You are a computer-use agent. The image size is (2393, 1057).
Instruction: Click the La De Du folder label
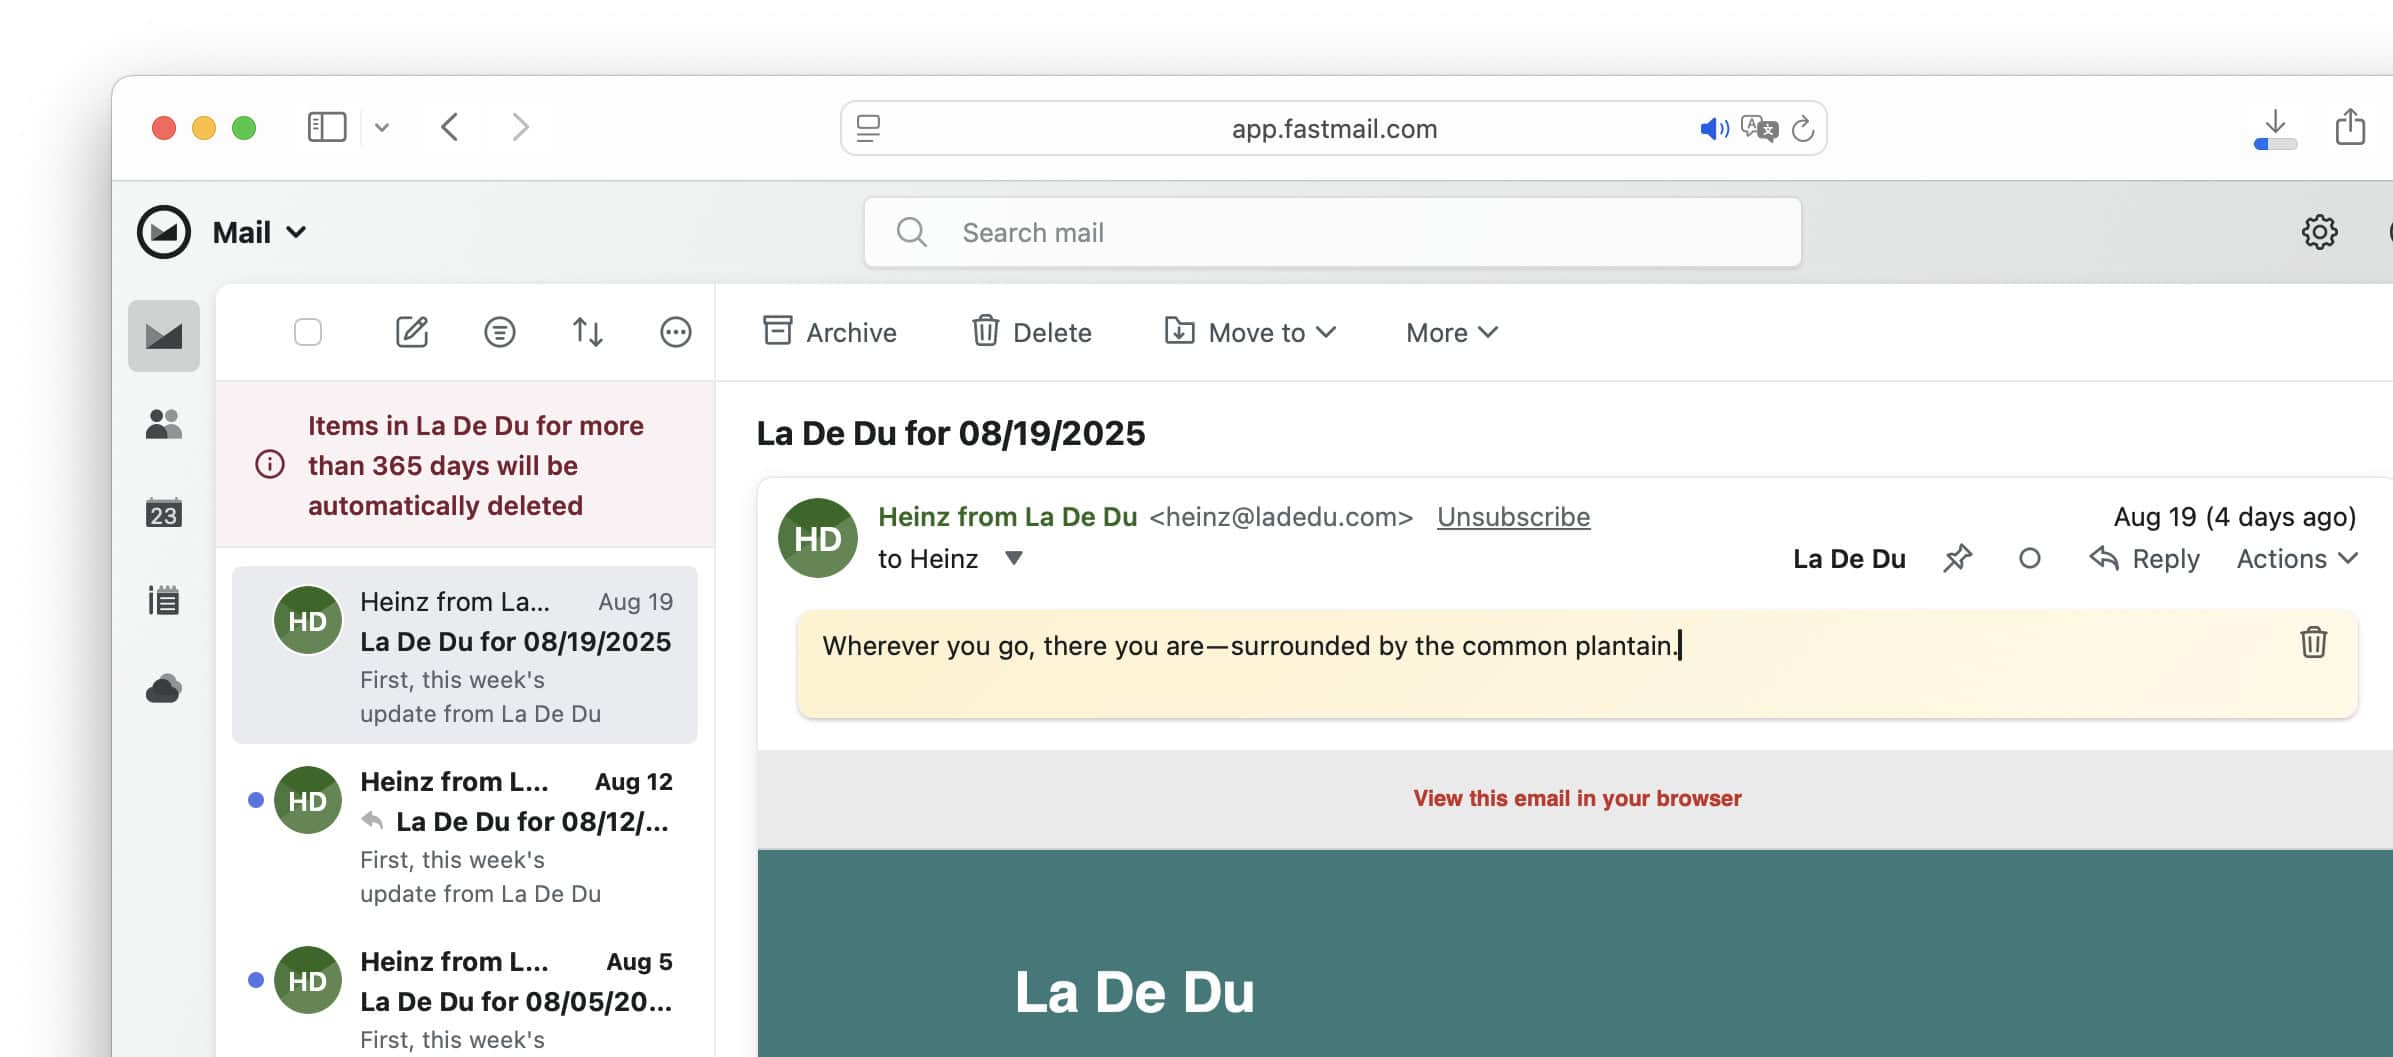(x=1849, y=558)
